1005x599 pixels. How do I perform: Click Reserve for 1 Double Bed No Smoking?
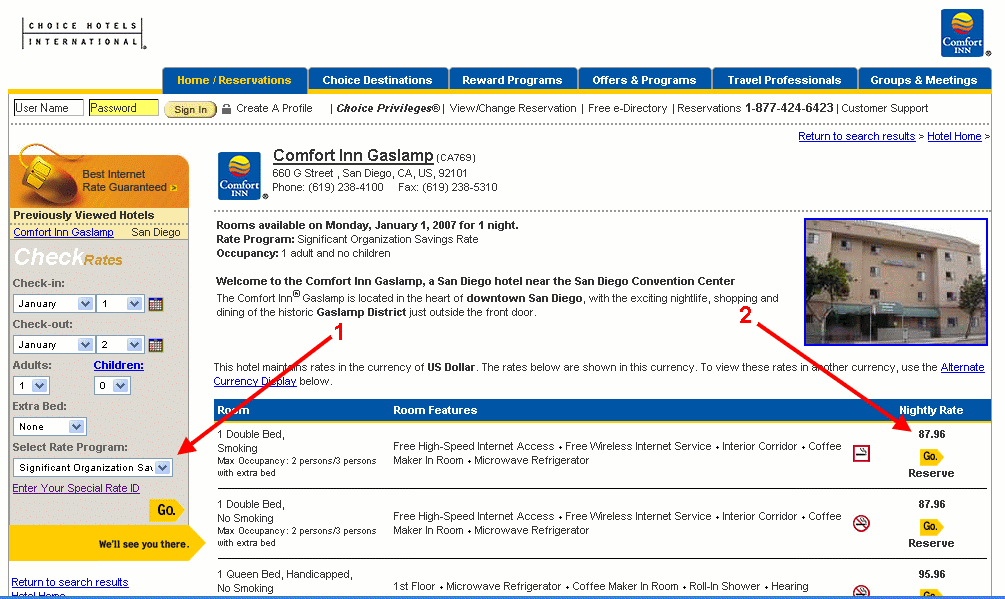[x=931, y=543]
